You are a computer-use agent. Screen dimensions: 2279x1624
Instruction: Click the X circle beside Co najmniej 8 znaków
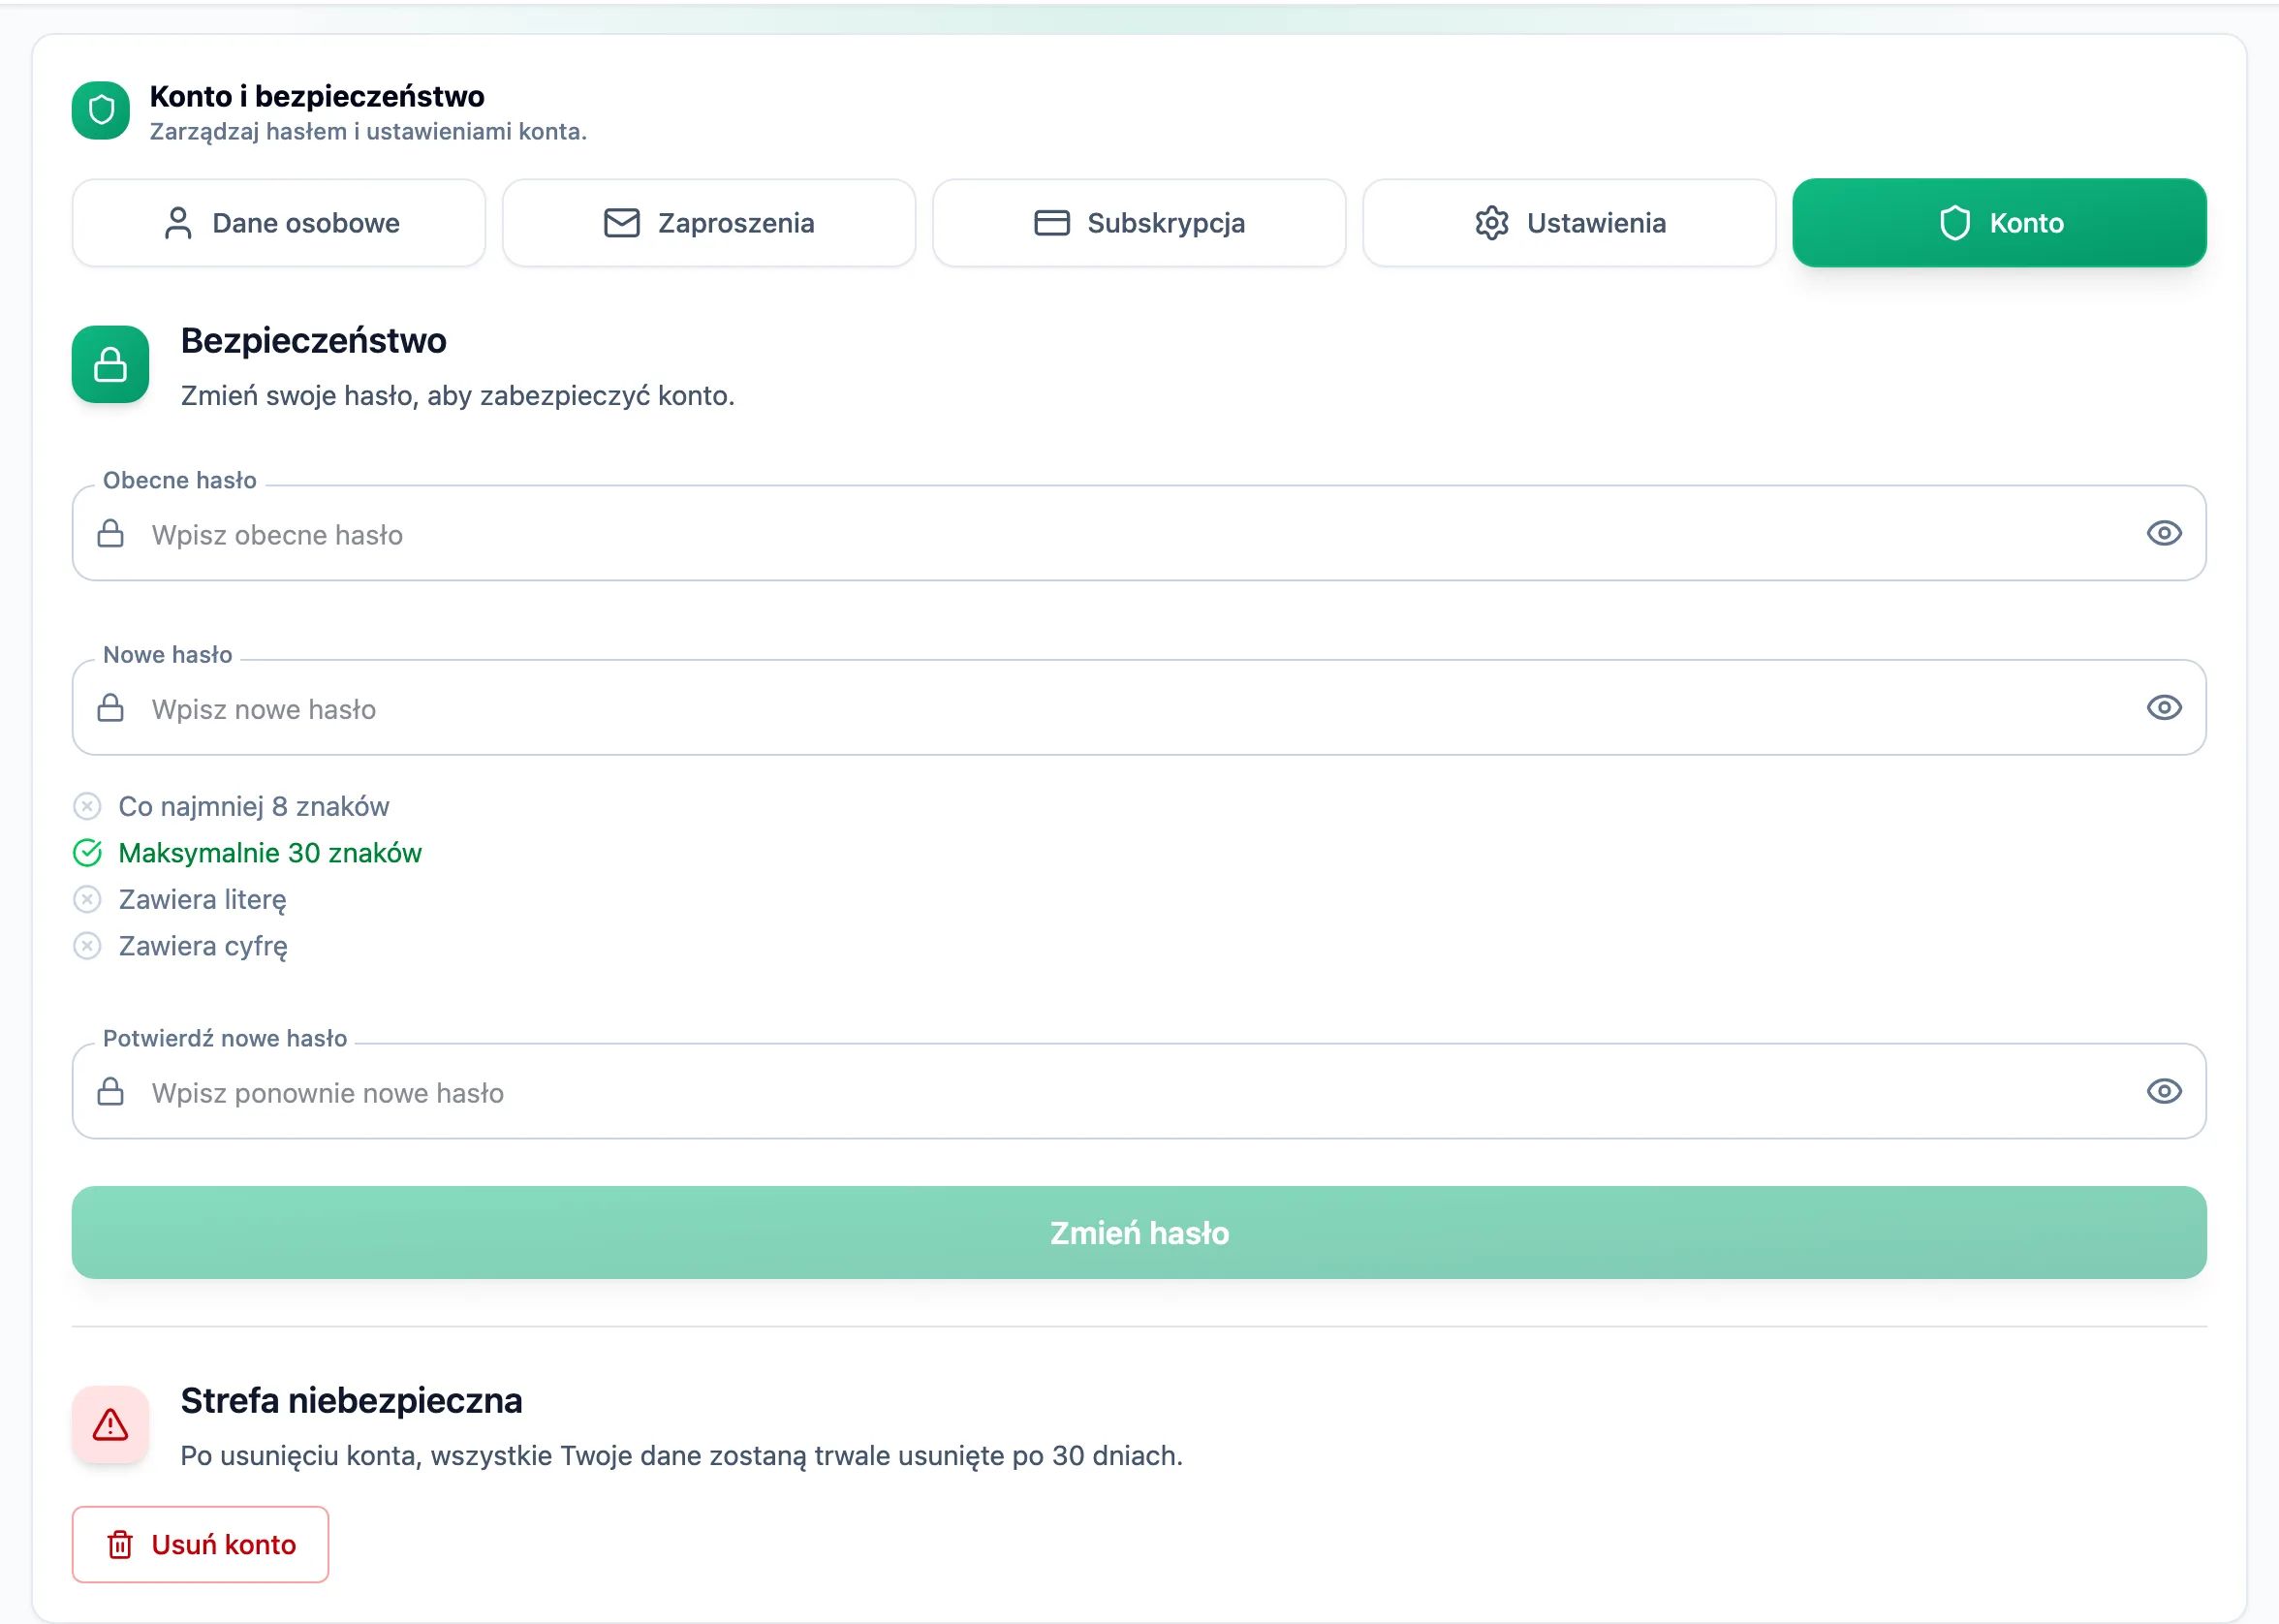click(x=88, y=806)
